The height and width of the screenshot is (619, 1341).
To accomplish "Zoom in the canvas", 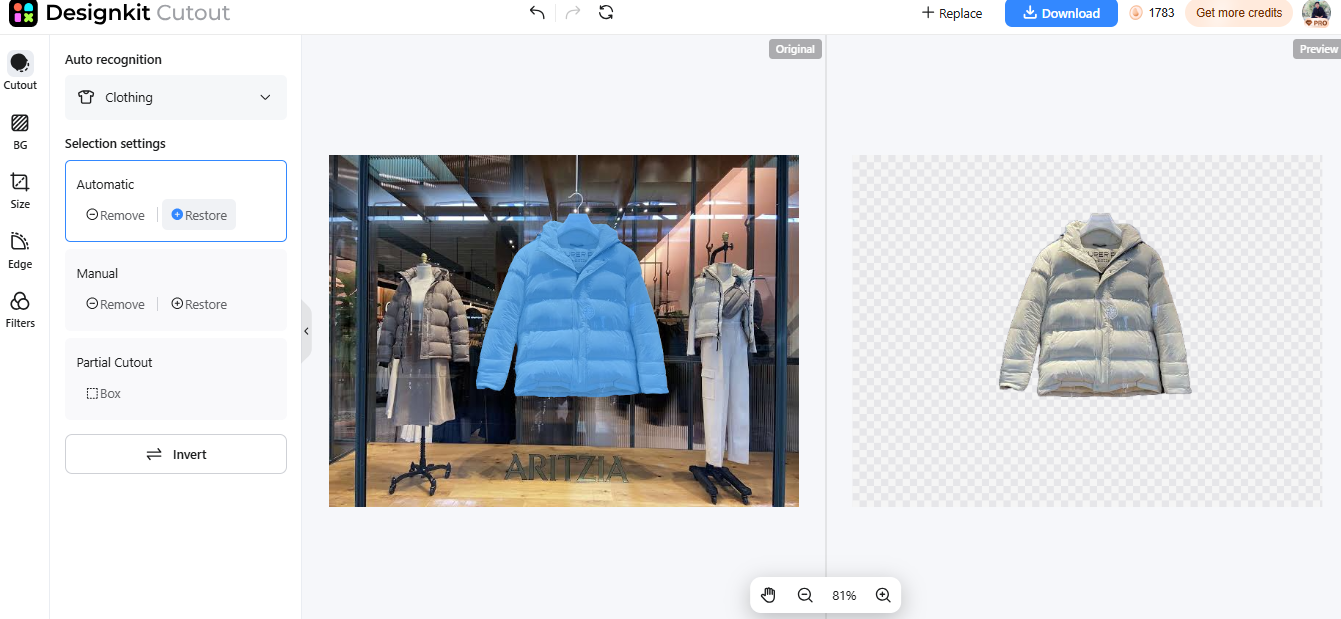I will pyautogui.click(x=883, y=595).
